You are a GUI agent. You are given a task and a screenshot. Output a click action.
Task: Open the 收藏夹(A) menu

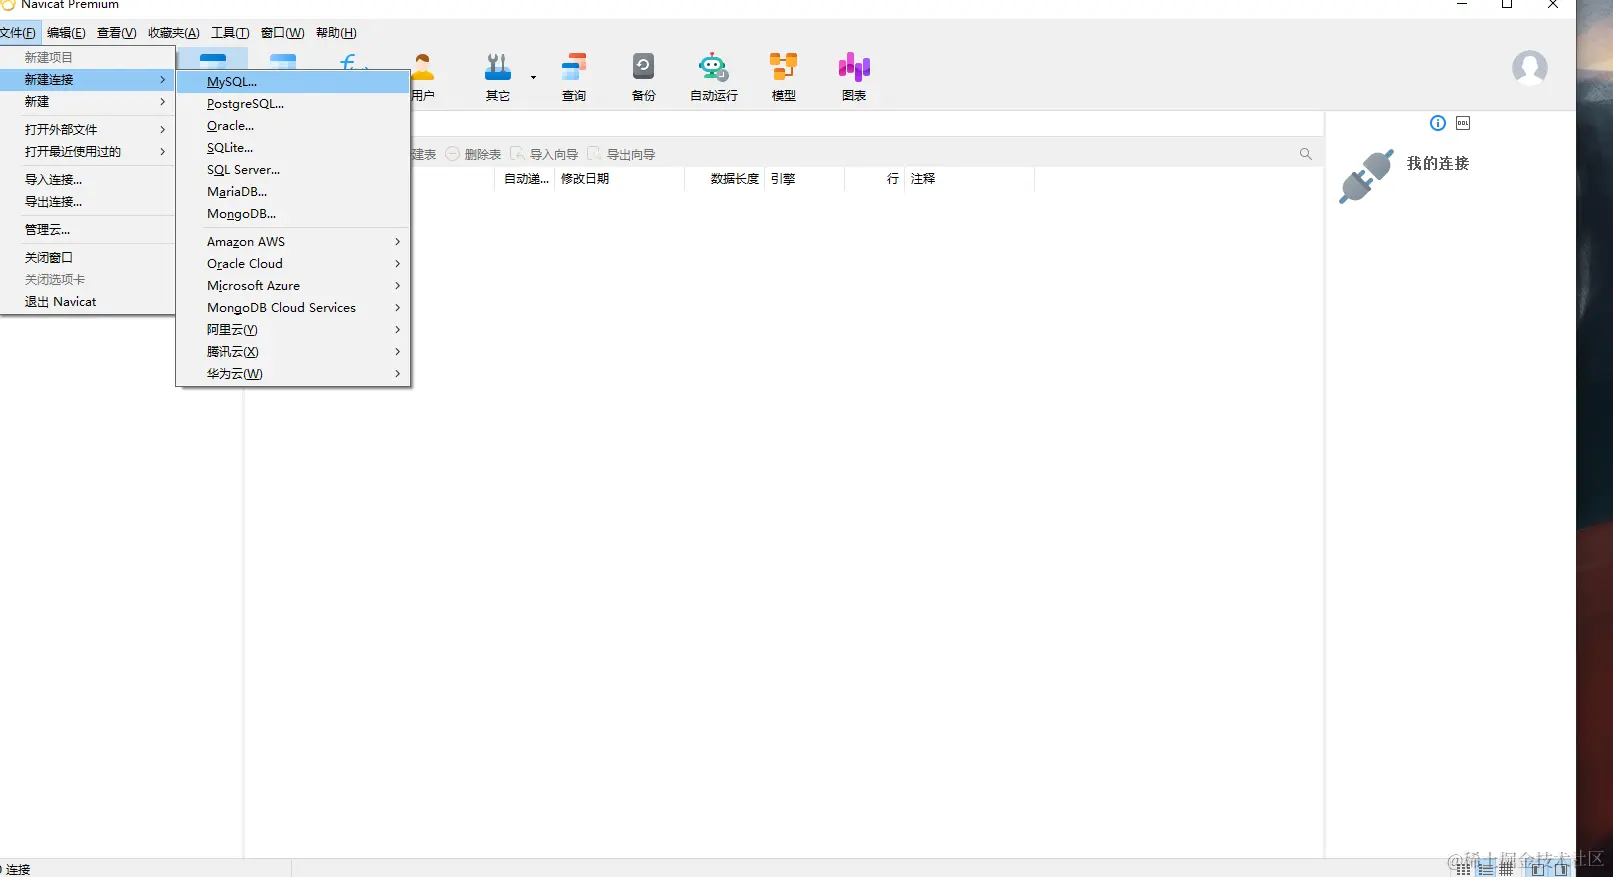(x=174, y=33)
